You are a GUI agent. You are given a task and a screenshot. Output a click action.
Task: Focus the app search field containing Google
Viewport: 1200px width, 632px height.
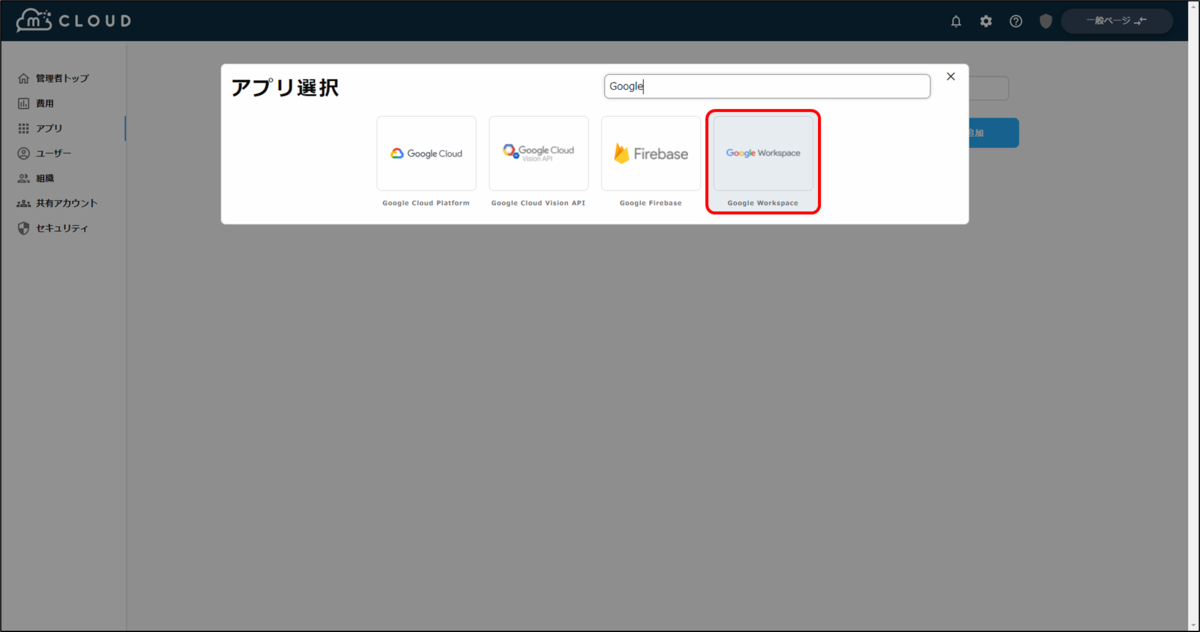click(767, 86)
